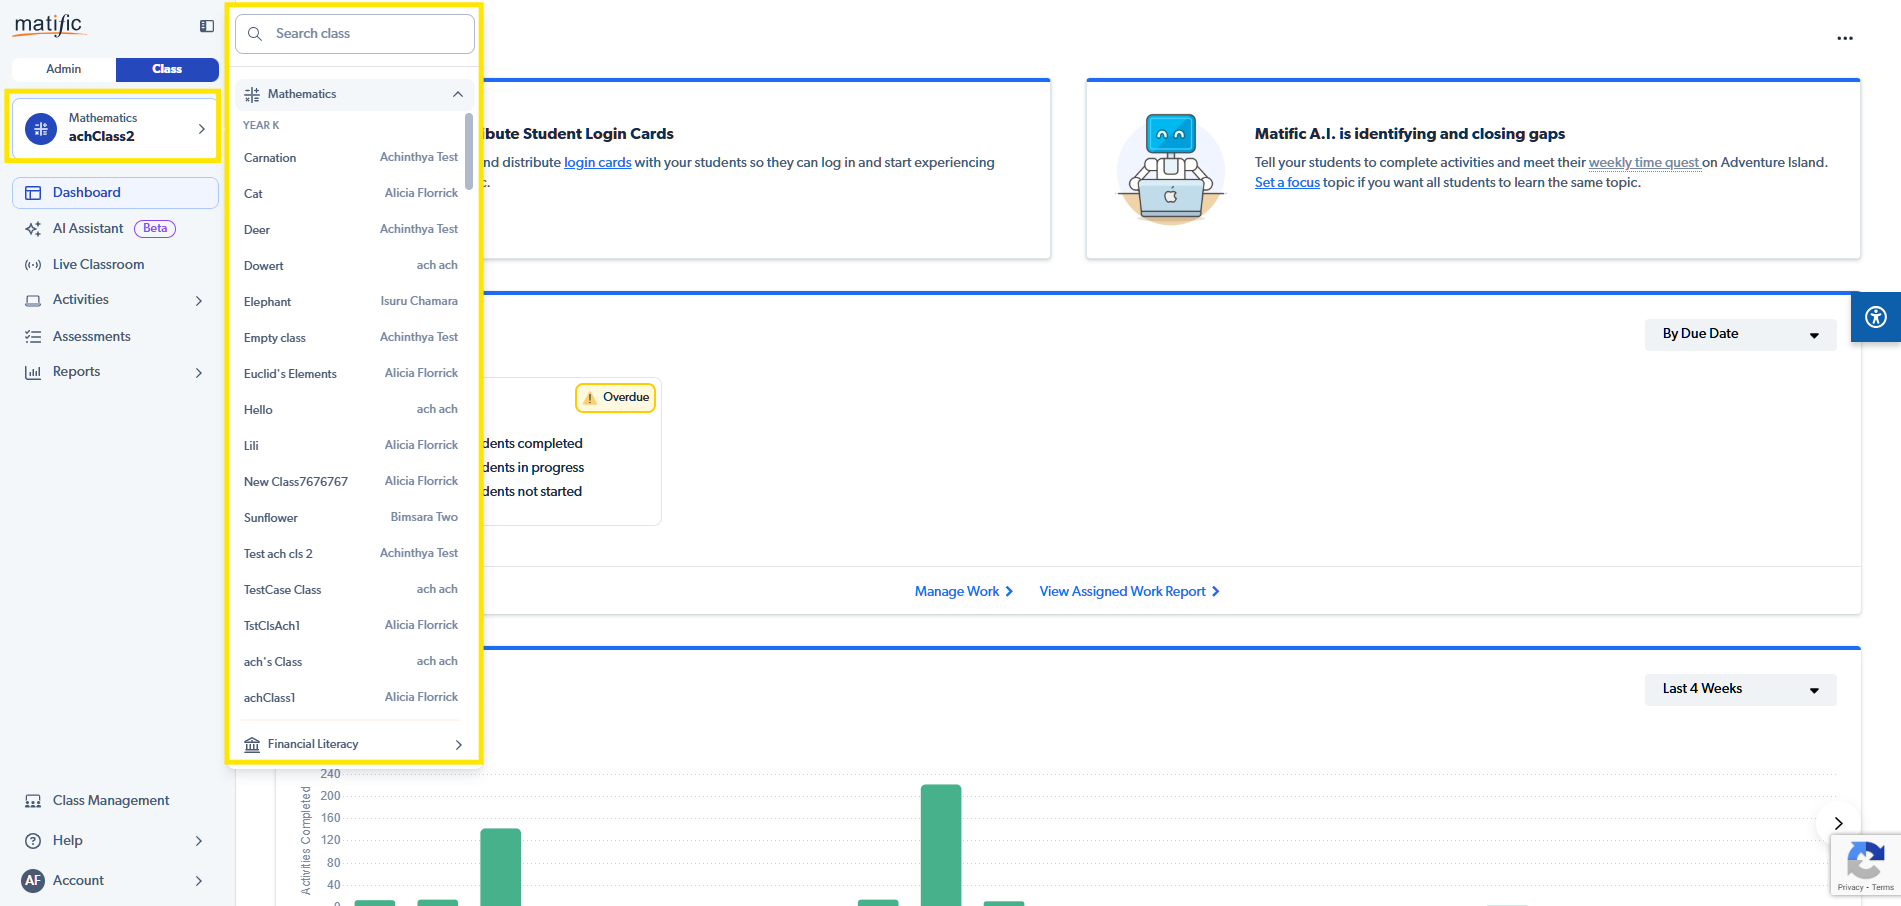Click the Manage Work link
Image resolution: width=1901 pixels, height=906 pixels.
coord(963,591)
